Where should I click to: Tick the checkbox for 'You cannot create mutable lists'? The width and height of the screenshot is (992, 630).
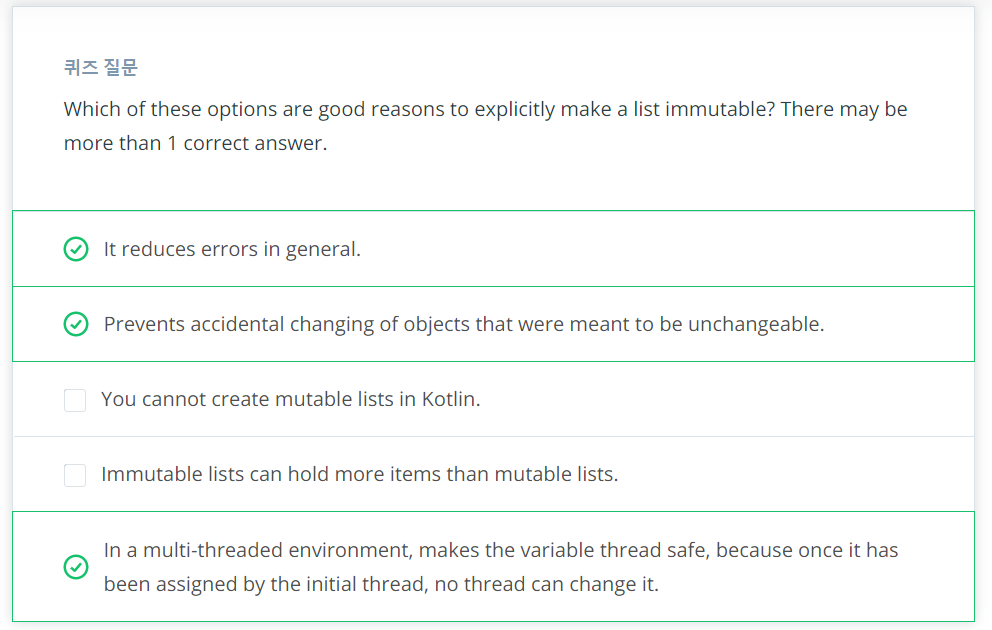click(75, 400)
